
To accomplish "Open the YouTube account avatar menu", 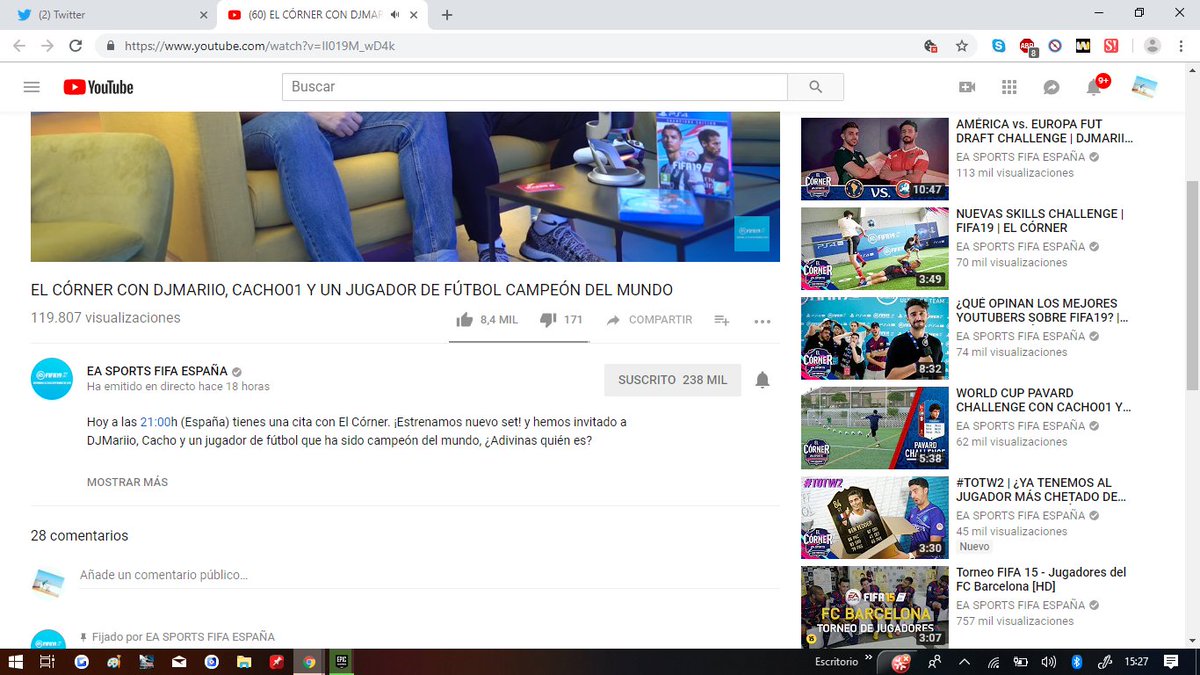I will tap(1144, 87).
